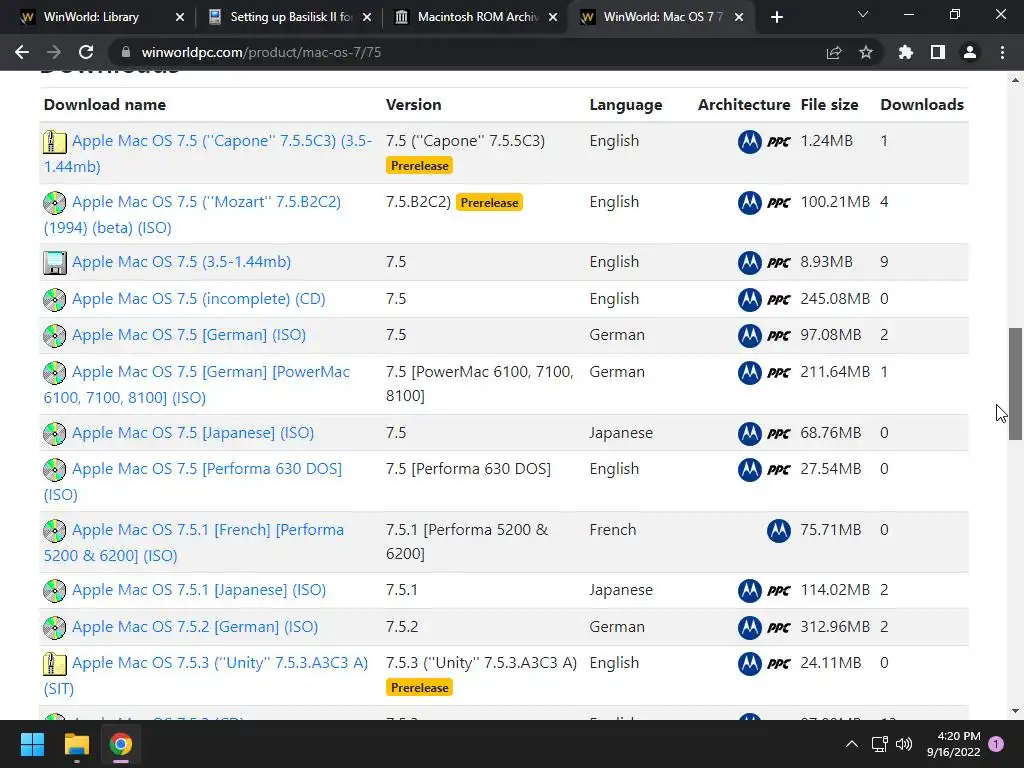Click the 245.08MB file size cell
The height and width of the screenshot is (768, 1024).
[835, 299]
